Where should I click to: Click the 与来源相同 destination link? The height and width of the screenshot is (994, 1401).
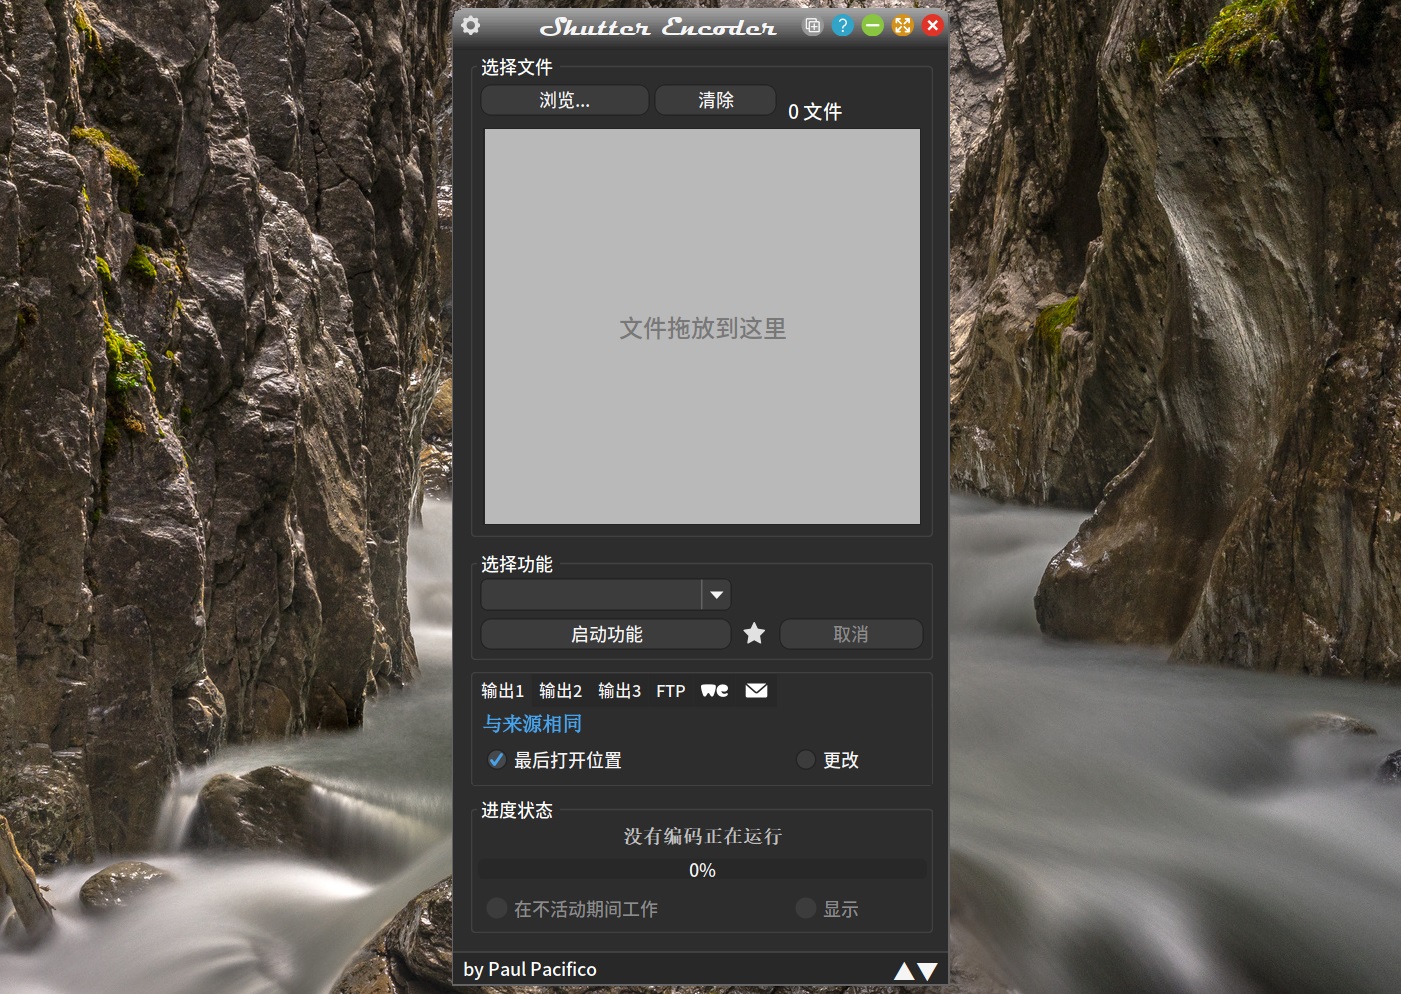(x=532, y=723)
